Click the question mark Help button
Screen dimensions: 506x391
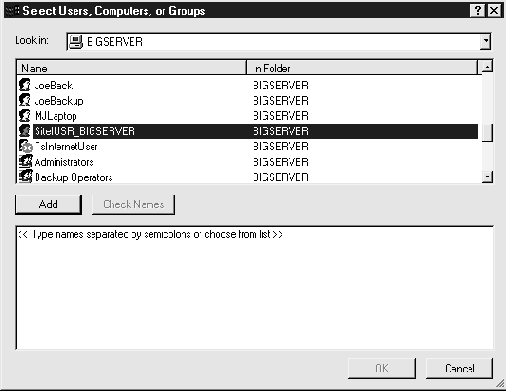(477, 11)
